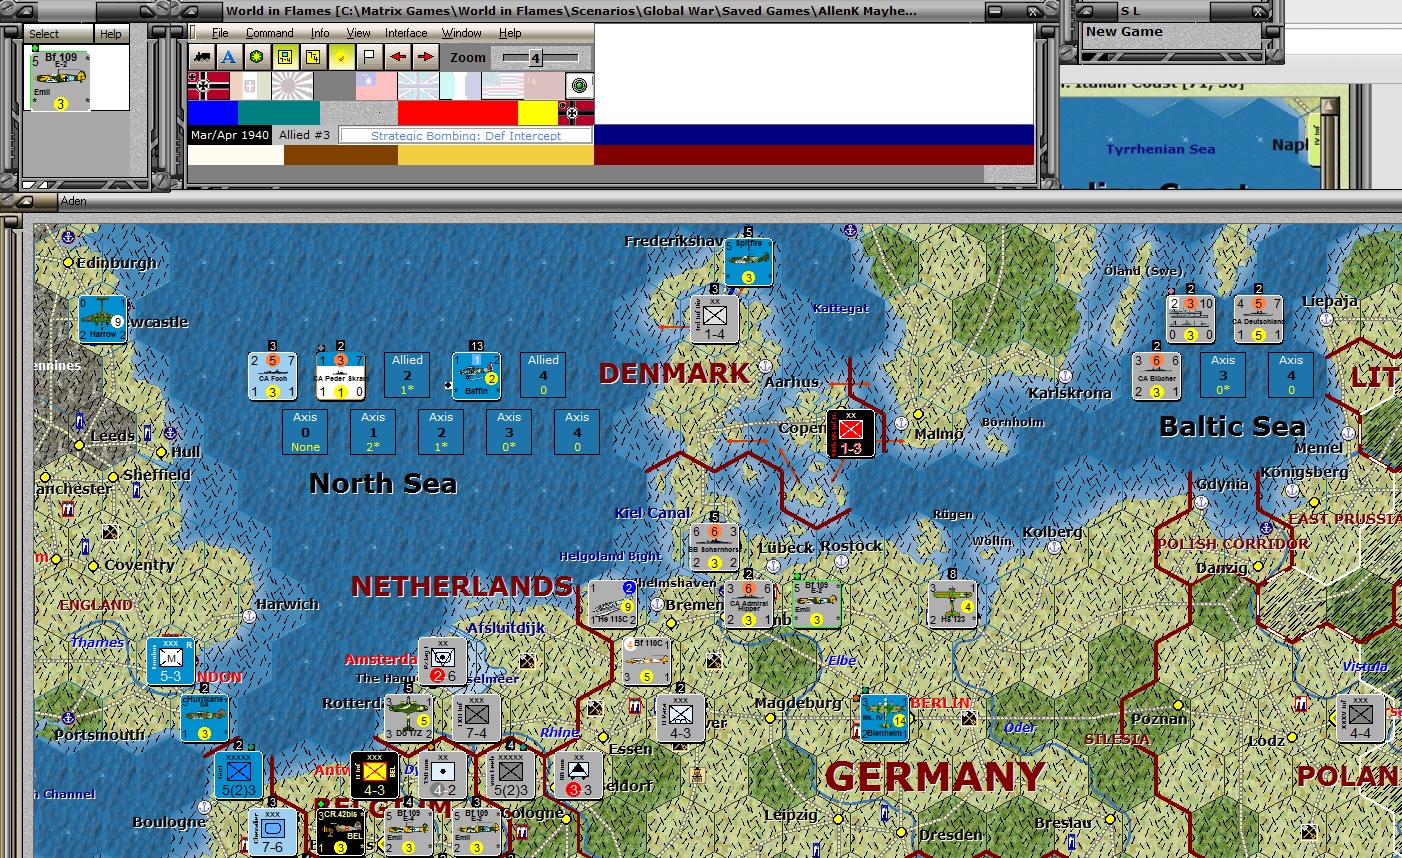Select the CA Deutschland counter in the Baltic Sea
The height and width of the screenshot is (858, 1402).
[x=1259, y=319]
